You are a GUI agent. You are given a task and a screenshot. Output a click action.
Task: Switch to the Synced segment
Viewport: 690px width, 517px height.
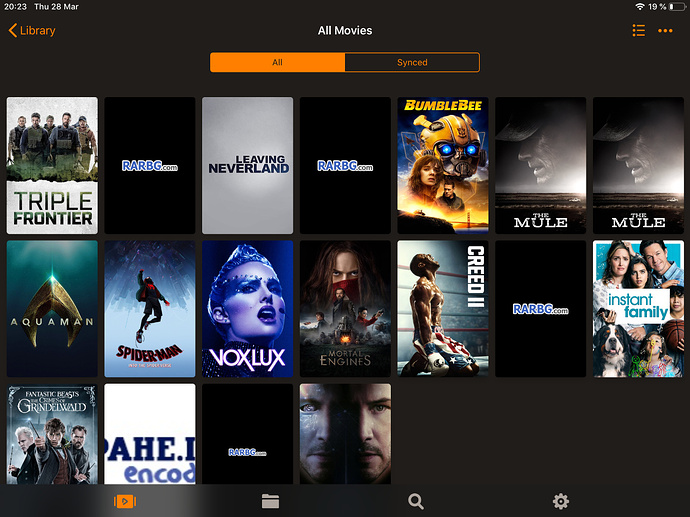coord(412,62)
